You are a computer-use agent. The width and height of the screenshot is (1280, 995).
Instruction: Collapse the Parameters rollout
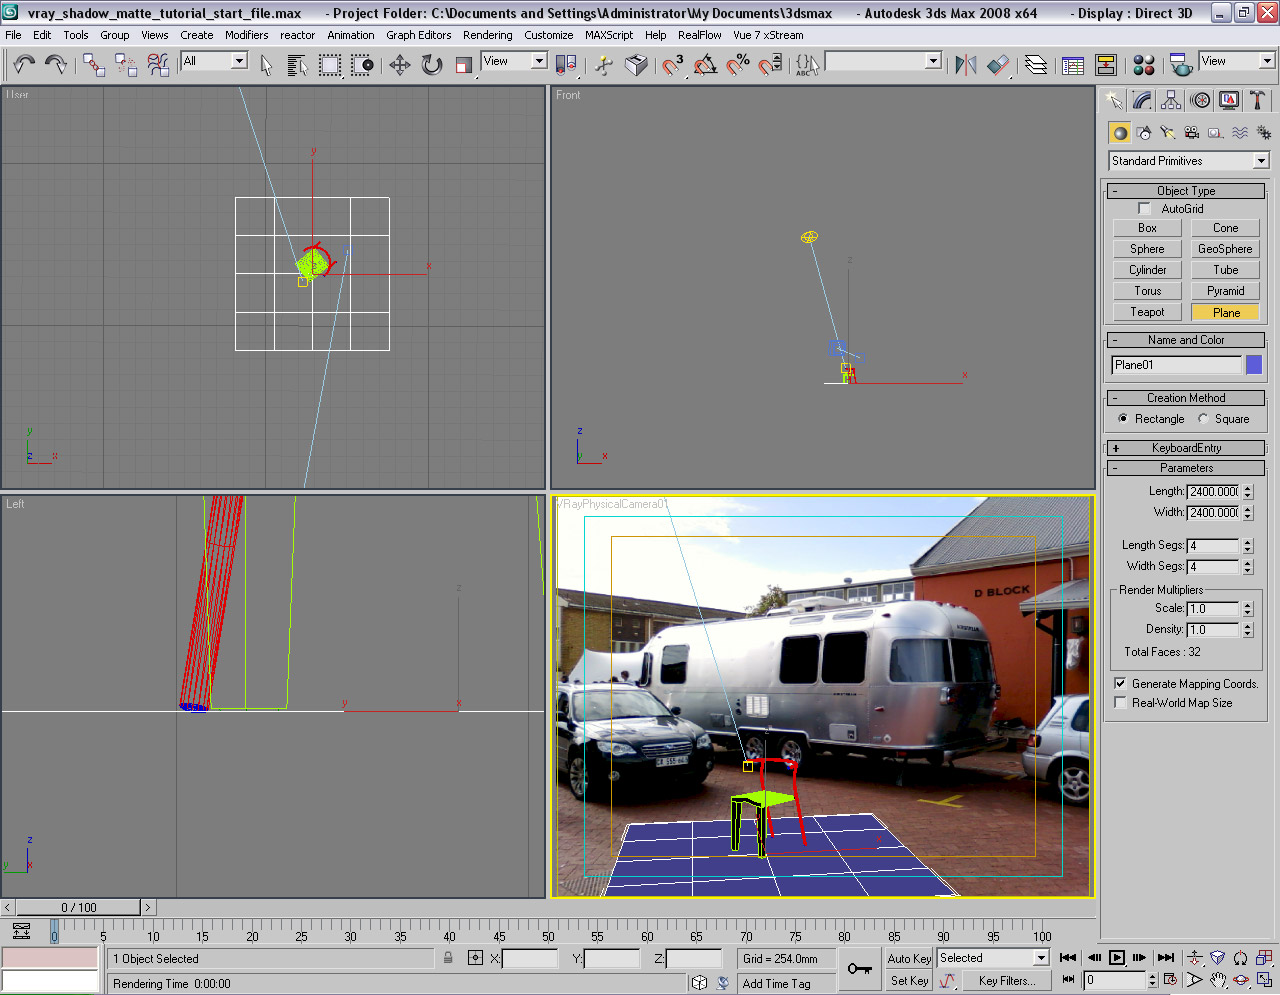point(1186,468)
